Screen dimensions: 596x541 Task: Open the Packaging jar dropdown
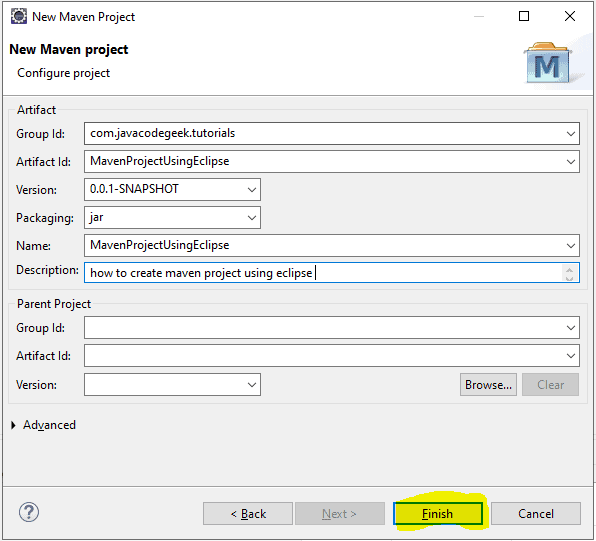[251, 217]
